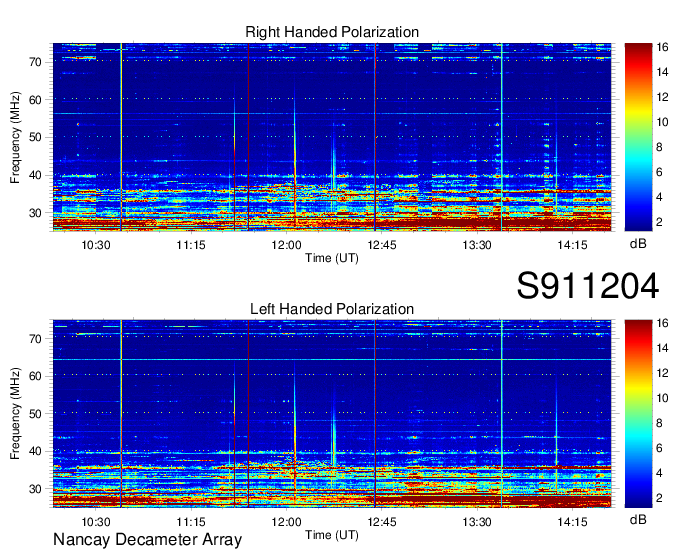Click the 70 MHz tick label on upper plot
The height and width of the screenshot is (552, 680).
click(x=36, y=62)
